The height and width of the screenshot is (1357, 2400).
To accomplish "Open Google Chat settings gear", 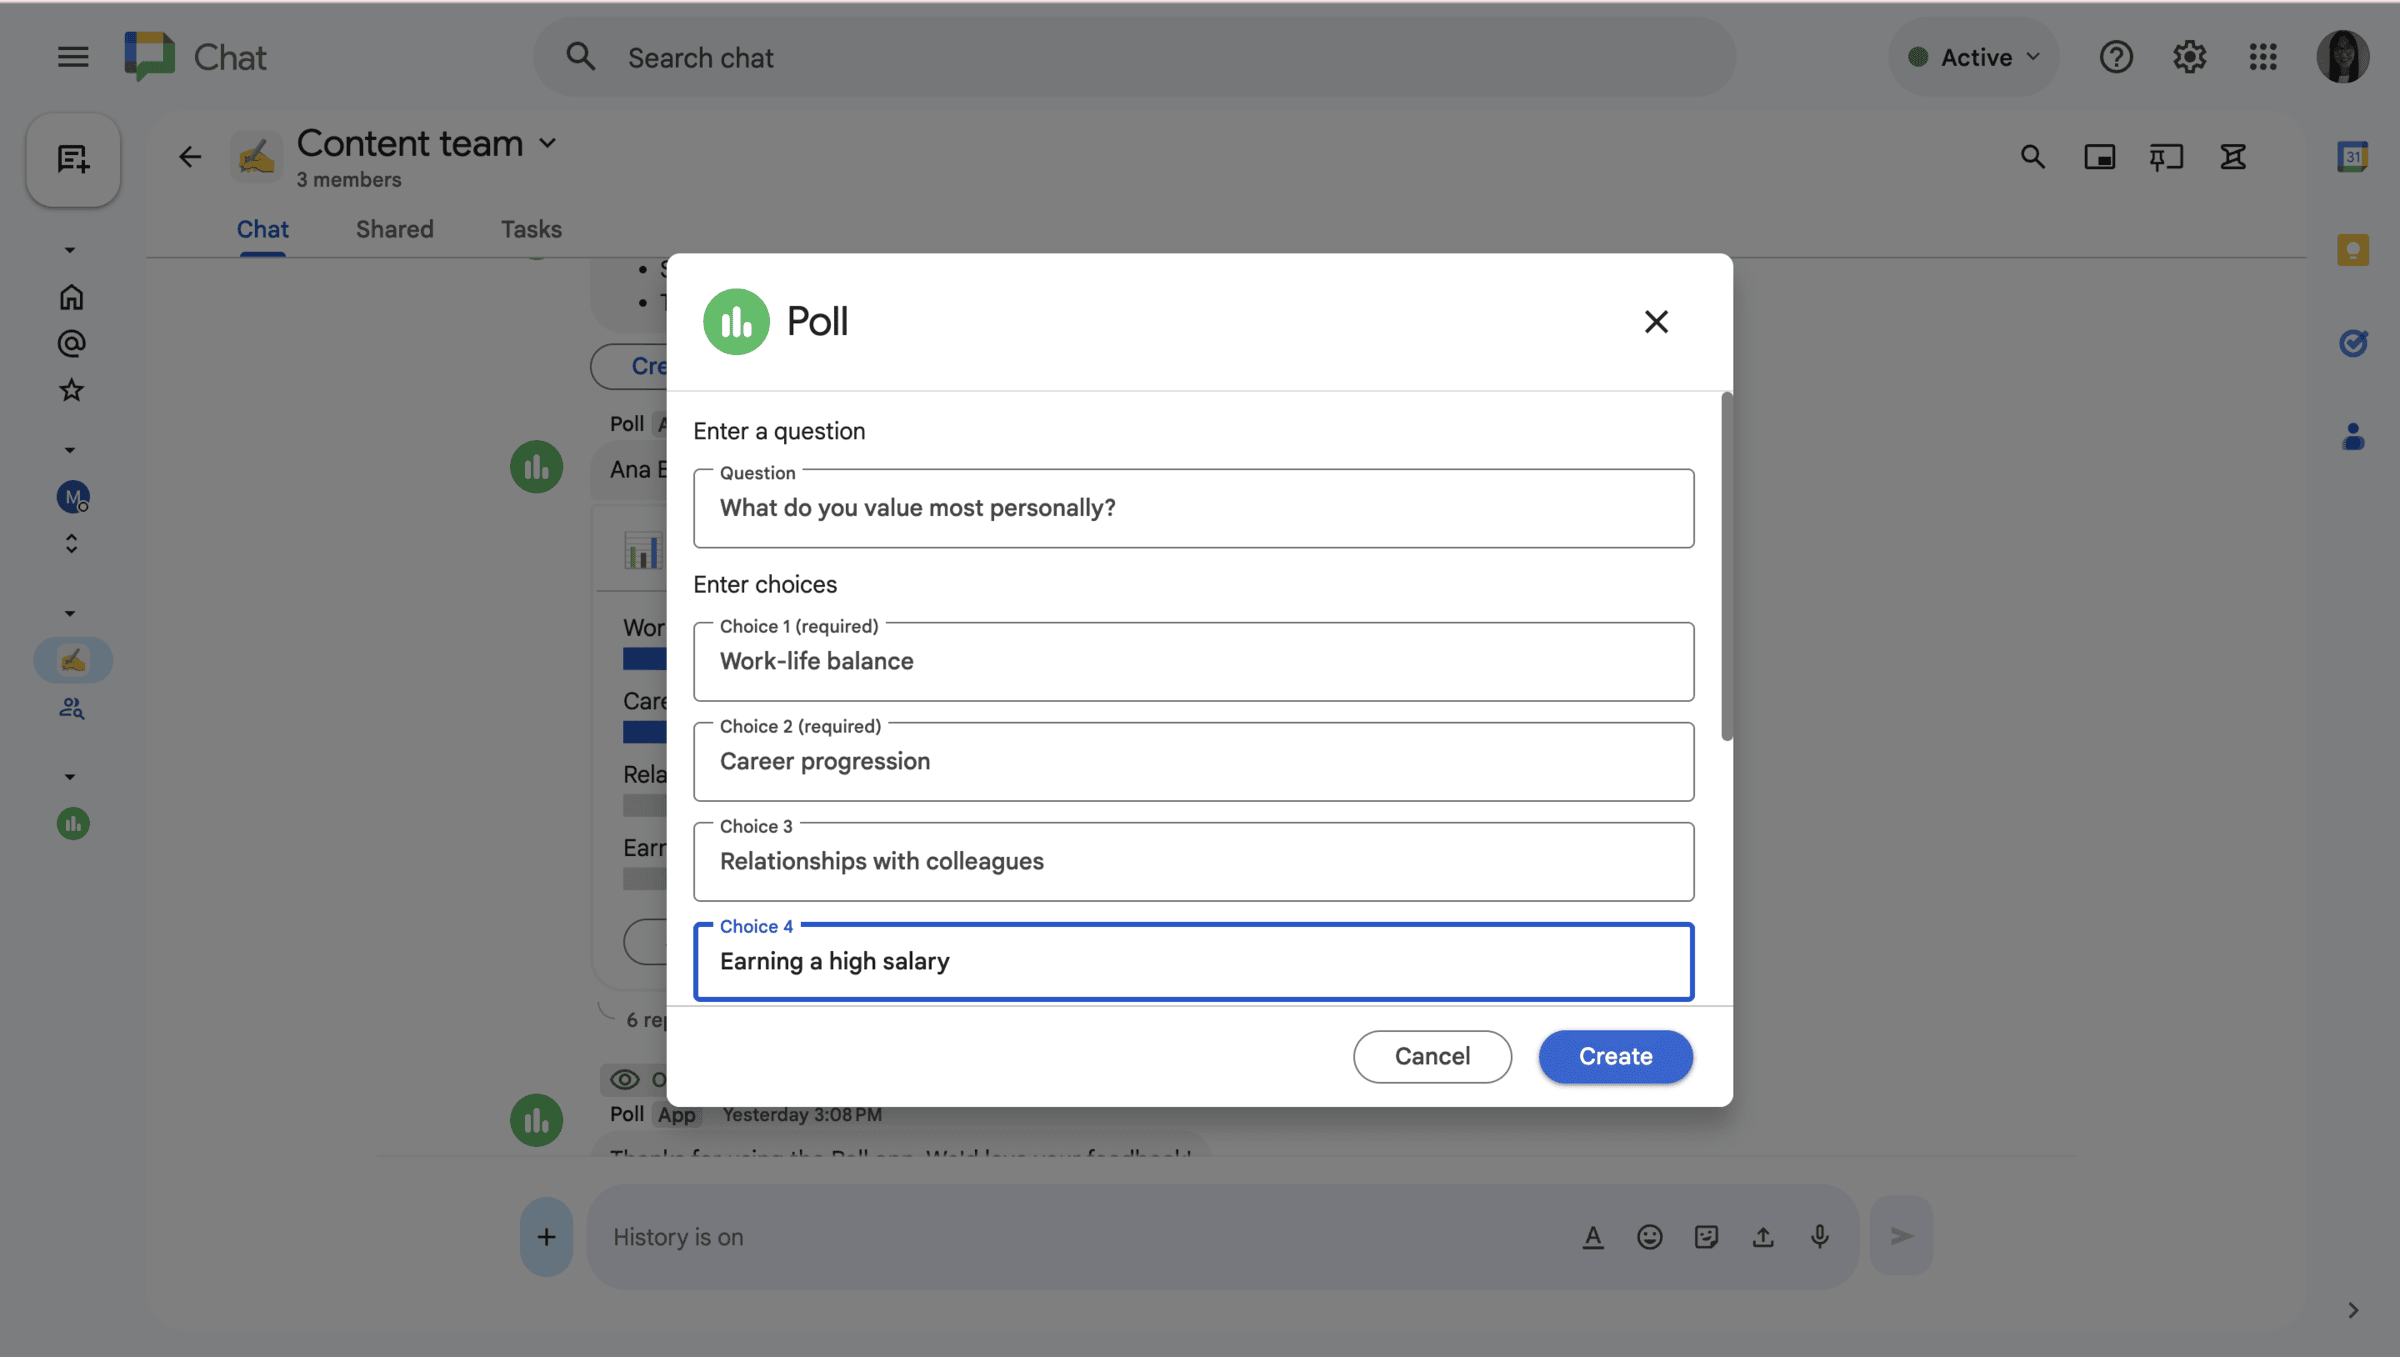I will (x=2190, y=56).
